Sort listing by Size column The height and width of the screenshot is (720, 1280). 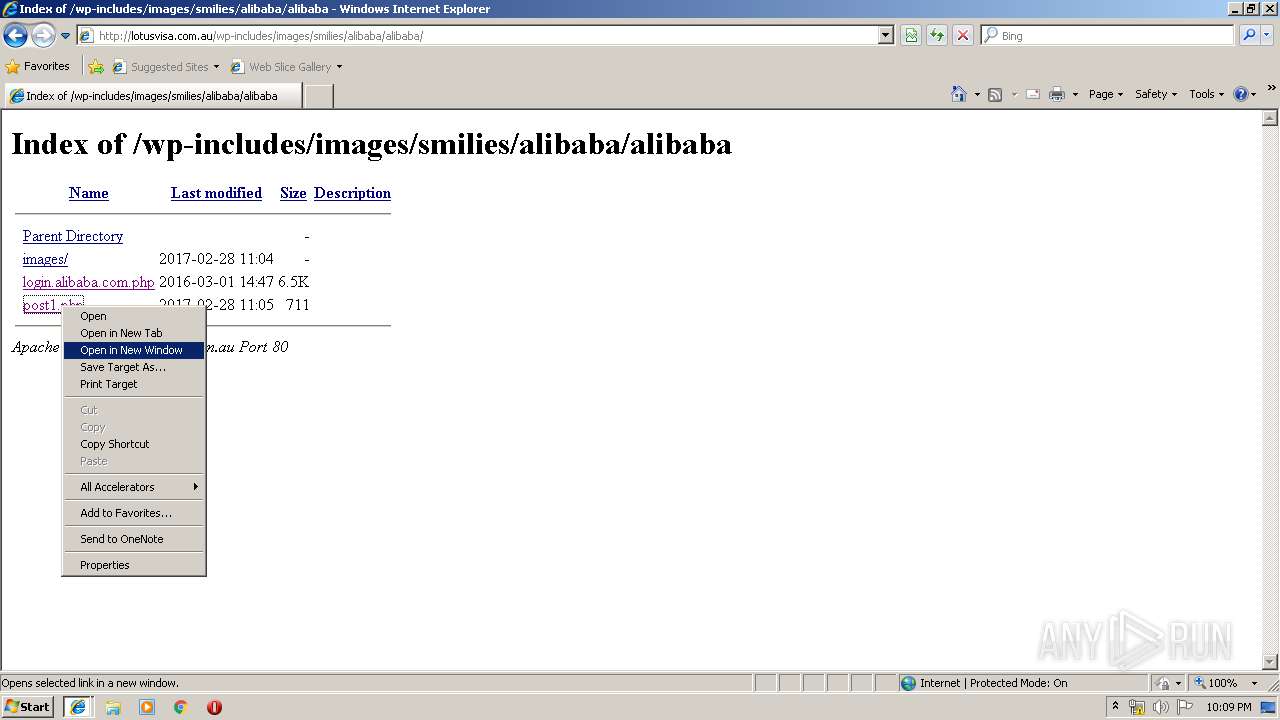pyautogui.click(x=293, y=193)
